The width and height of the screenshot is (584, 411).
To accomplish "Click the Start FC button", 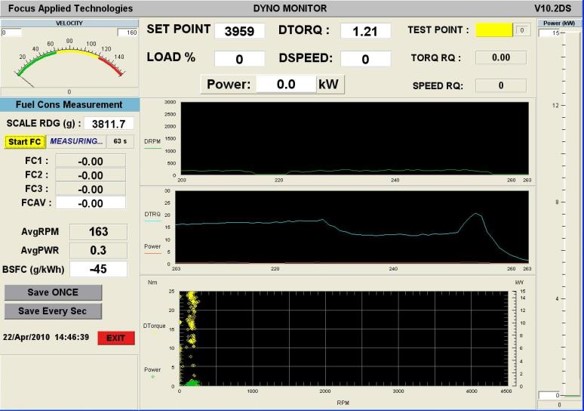I will [x=25, y=142].
